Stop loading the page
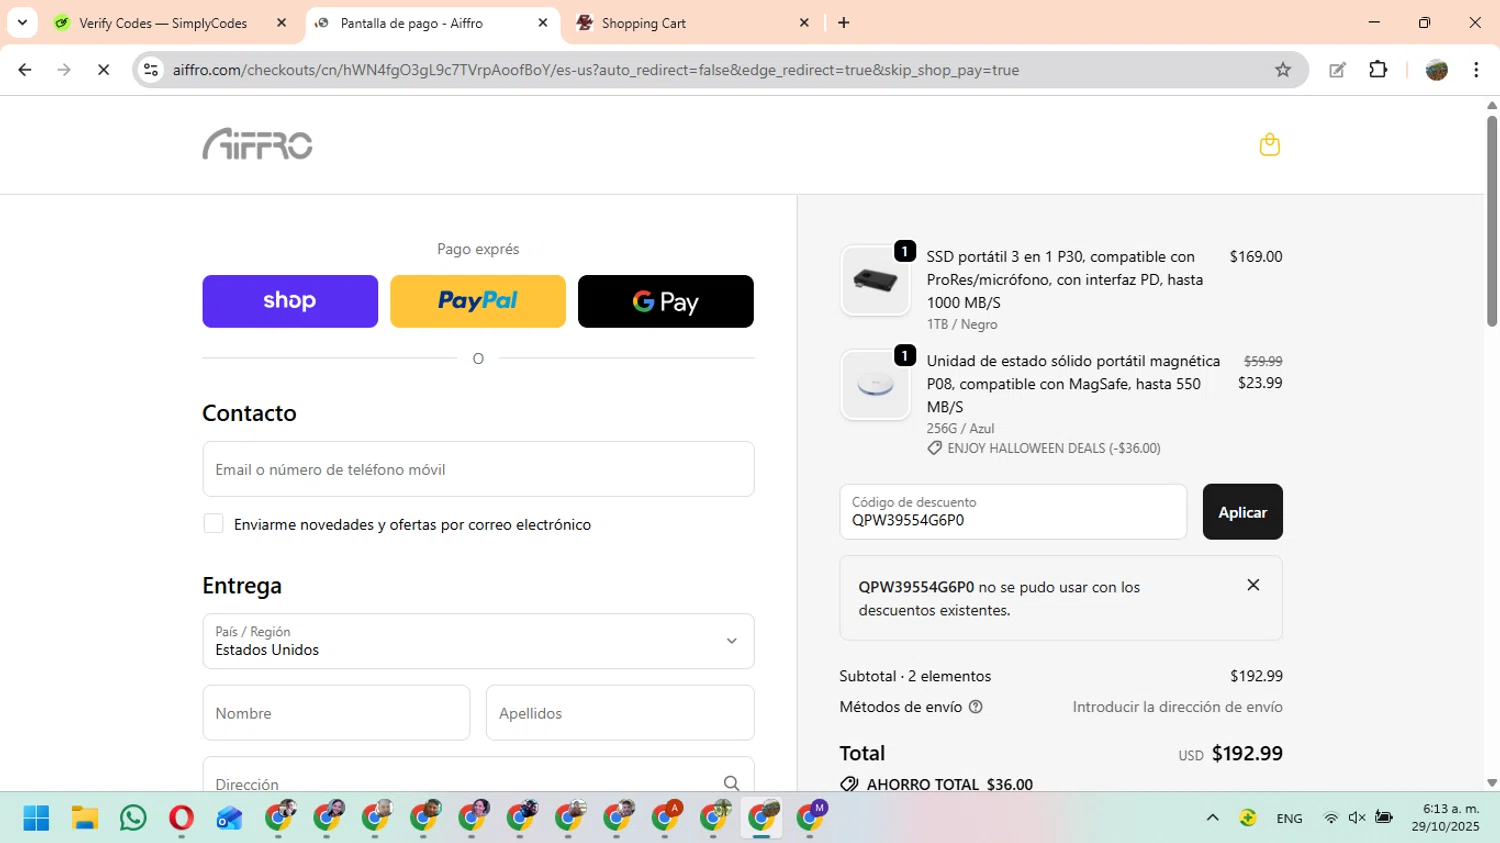 103,70
